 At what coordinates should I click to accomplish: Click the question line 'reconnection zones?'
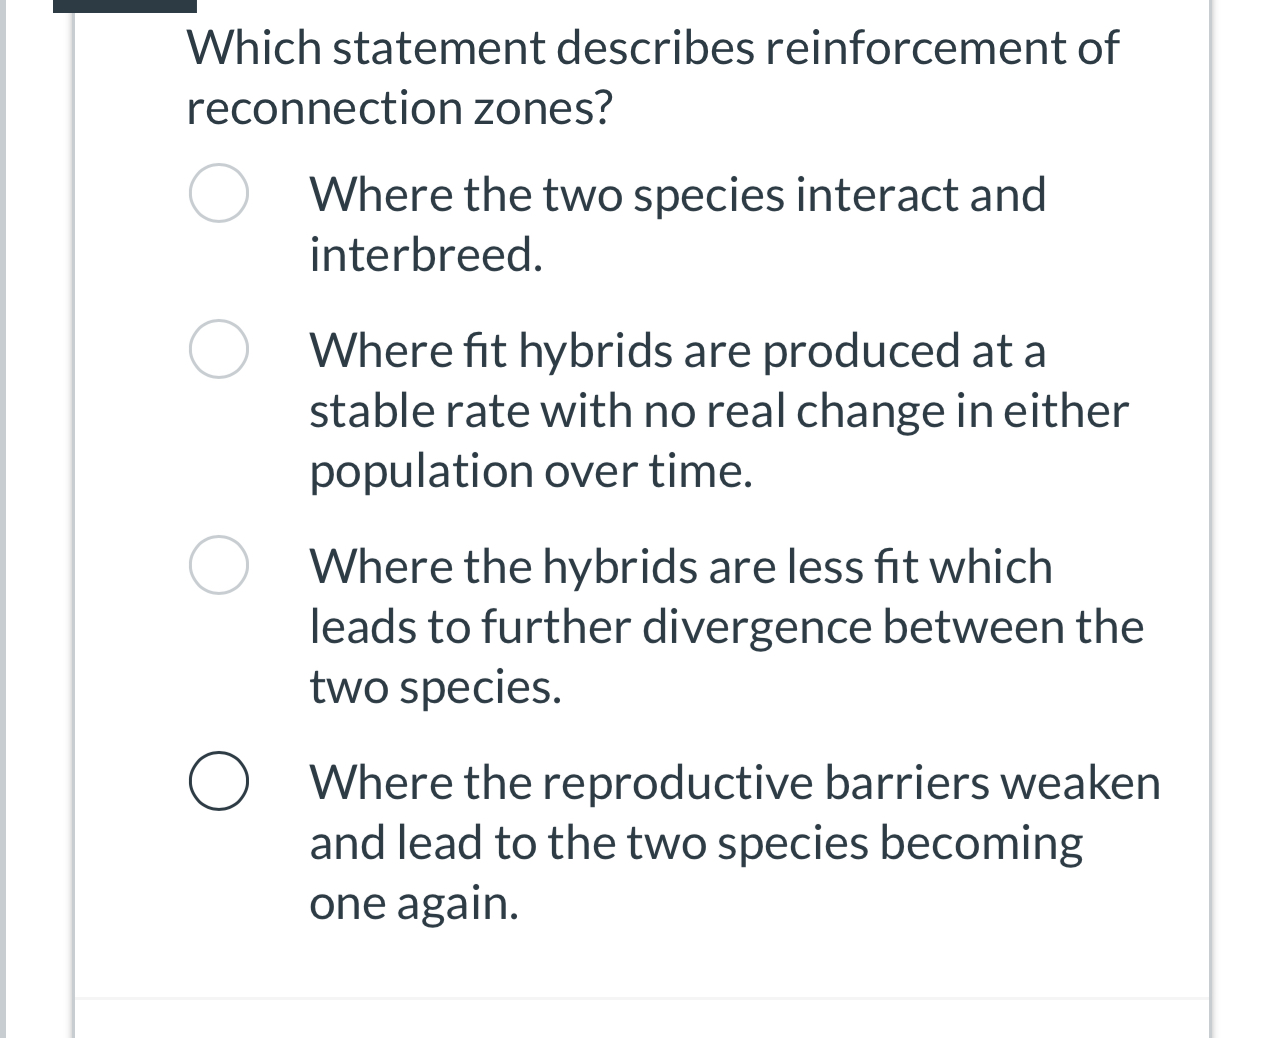coord(399,108)
